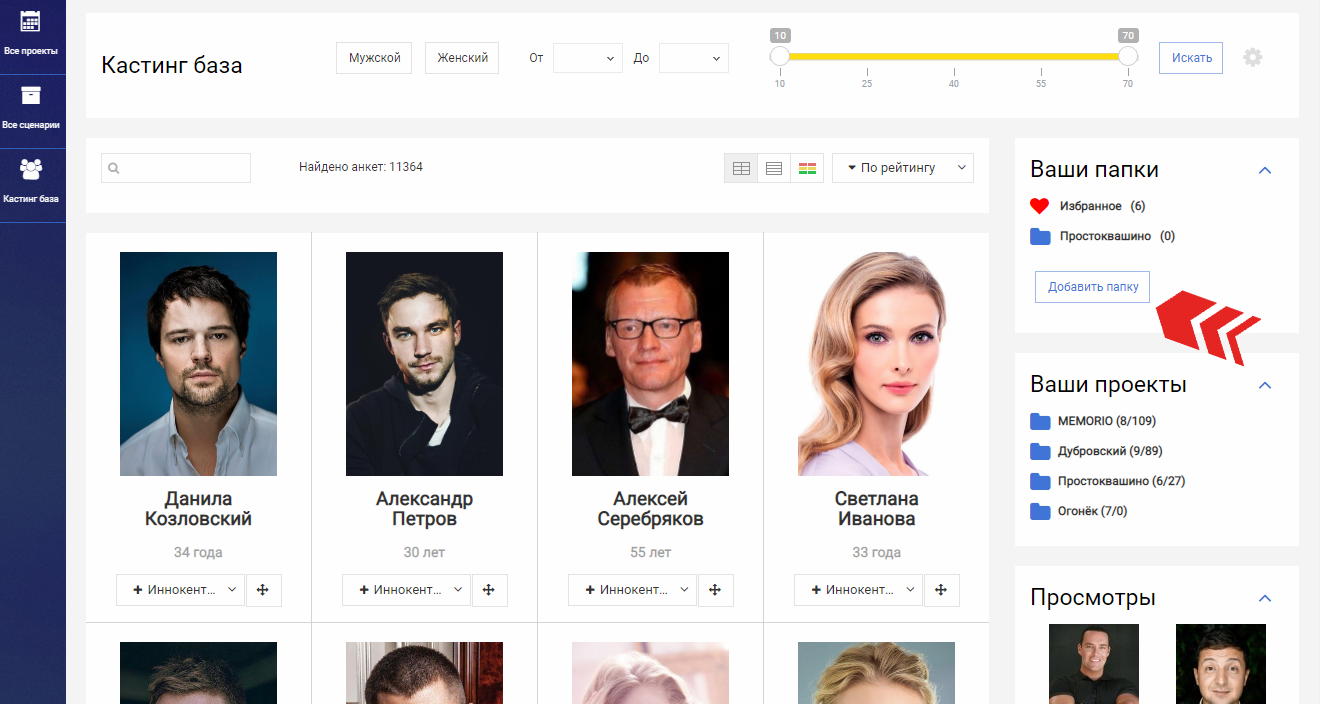Screen dimensions: 1320x704
Task: Open the По рейтингу sort dropdown
Action: click(903, 168)
